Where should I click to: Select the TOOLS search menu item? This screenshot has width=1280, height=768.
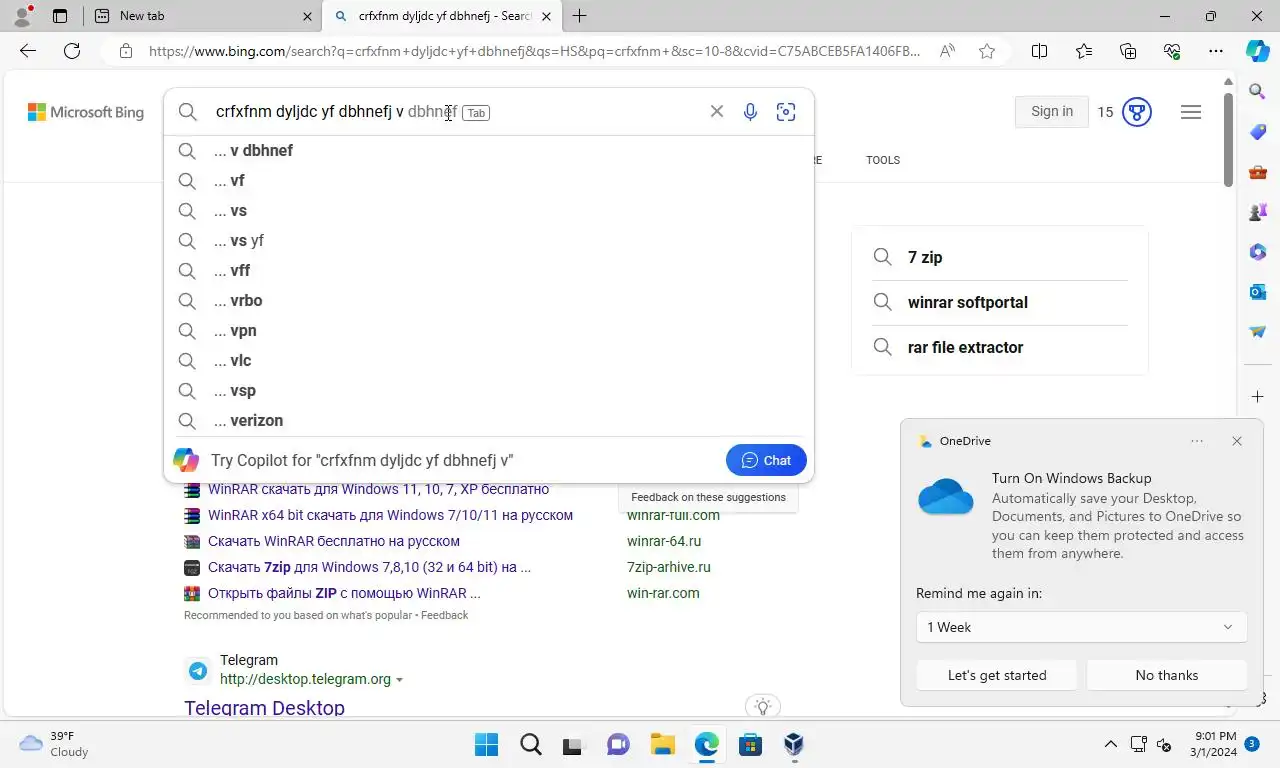coord(883,160)
